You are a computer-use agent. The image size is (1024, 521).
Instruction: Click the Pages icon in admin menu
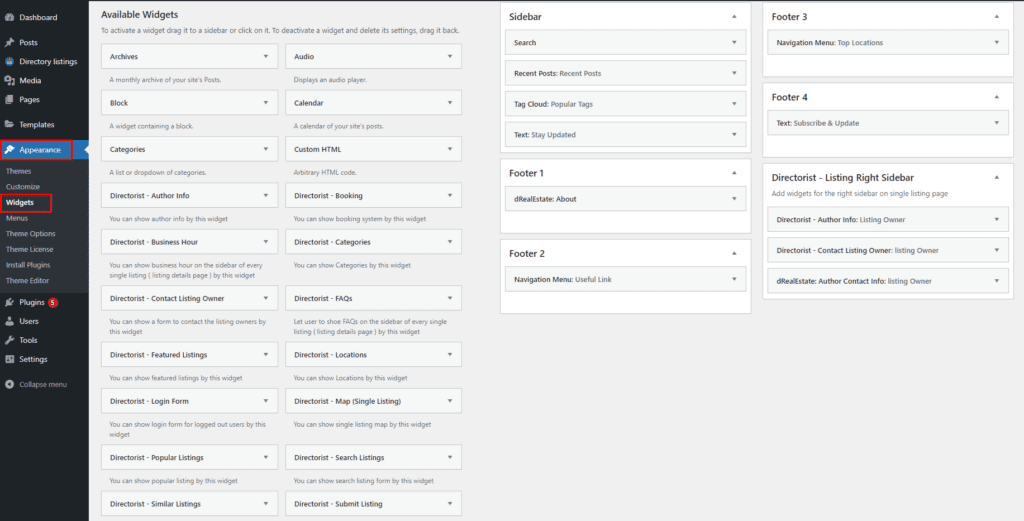10,100
